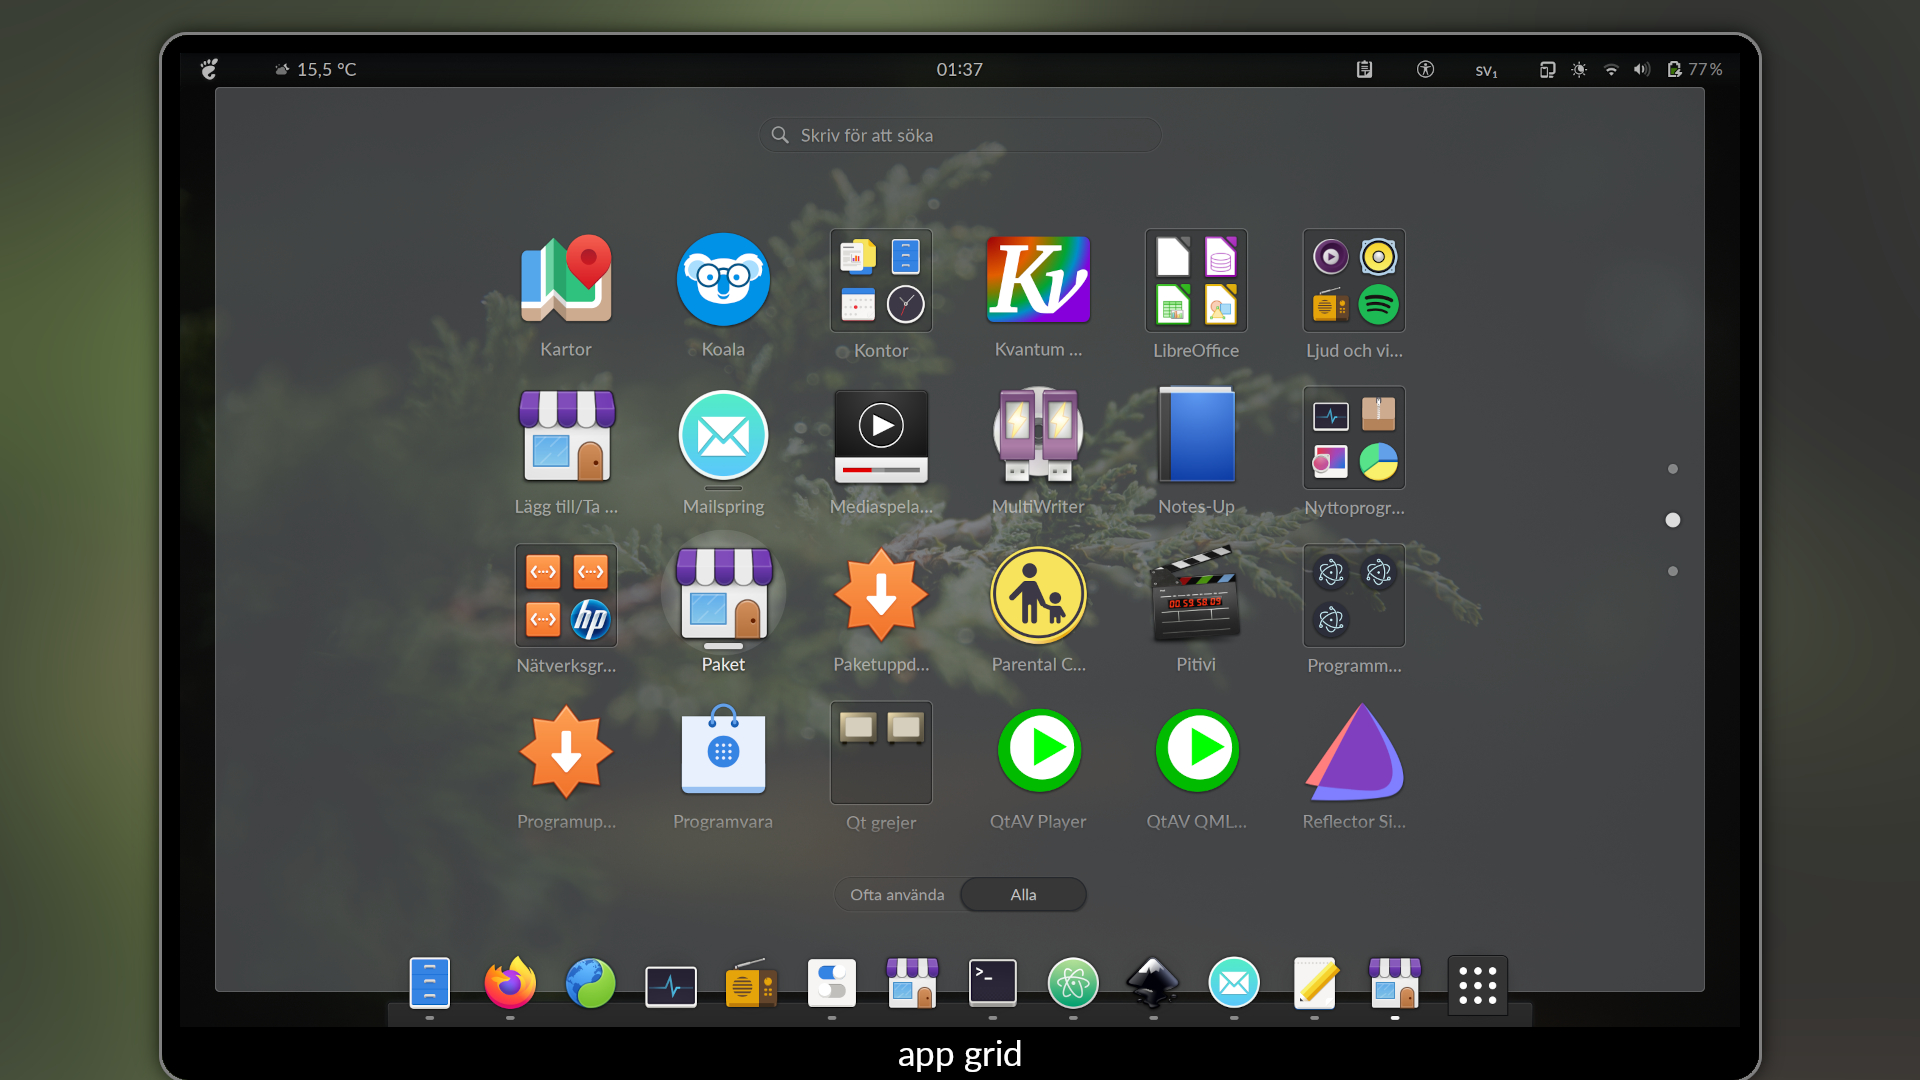Open Mailspring from the app grid
1920x1080 pixels.
click(x=723, y=437)
